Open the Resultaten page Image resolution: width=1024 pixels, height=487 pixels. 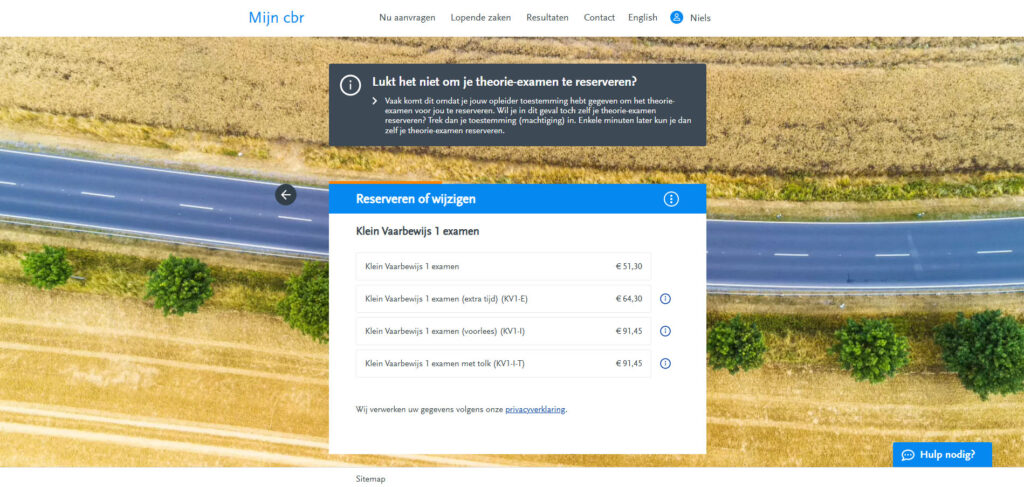[x=547, y=18]
